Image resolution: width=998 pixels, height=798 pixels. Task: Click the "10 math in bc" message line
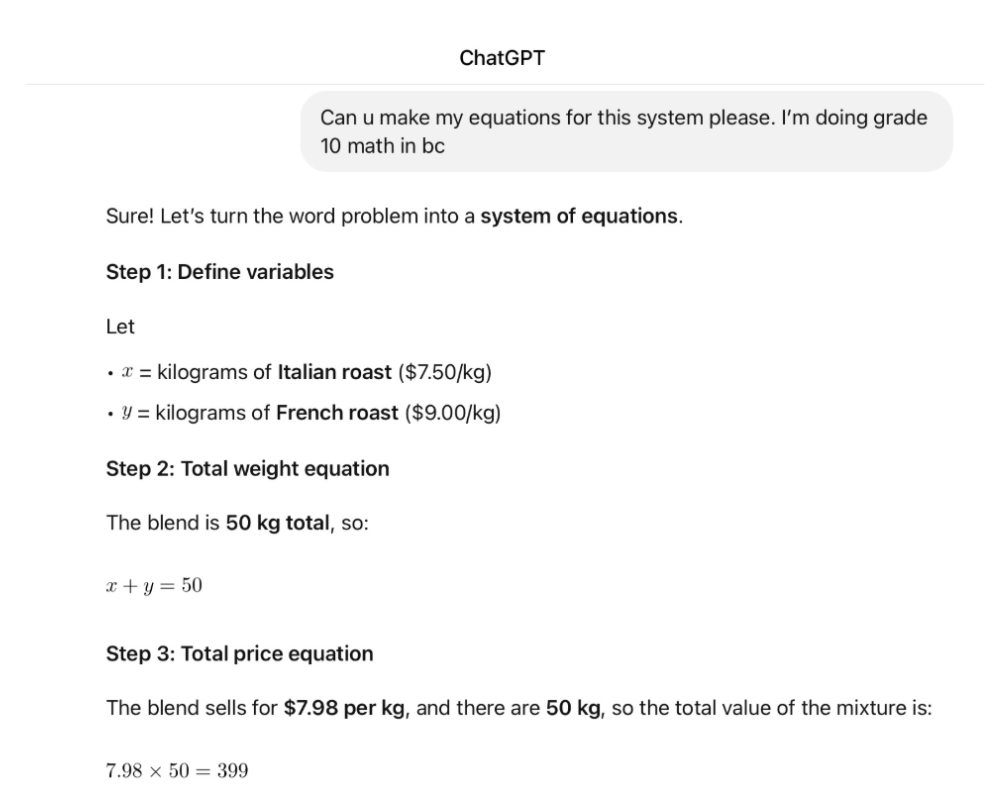click(383, 146)
